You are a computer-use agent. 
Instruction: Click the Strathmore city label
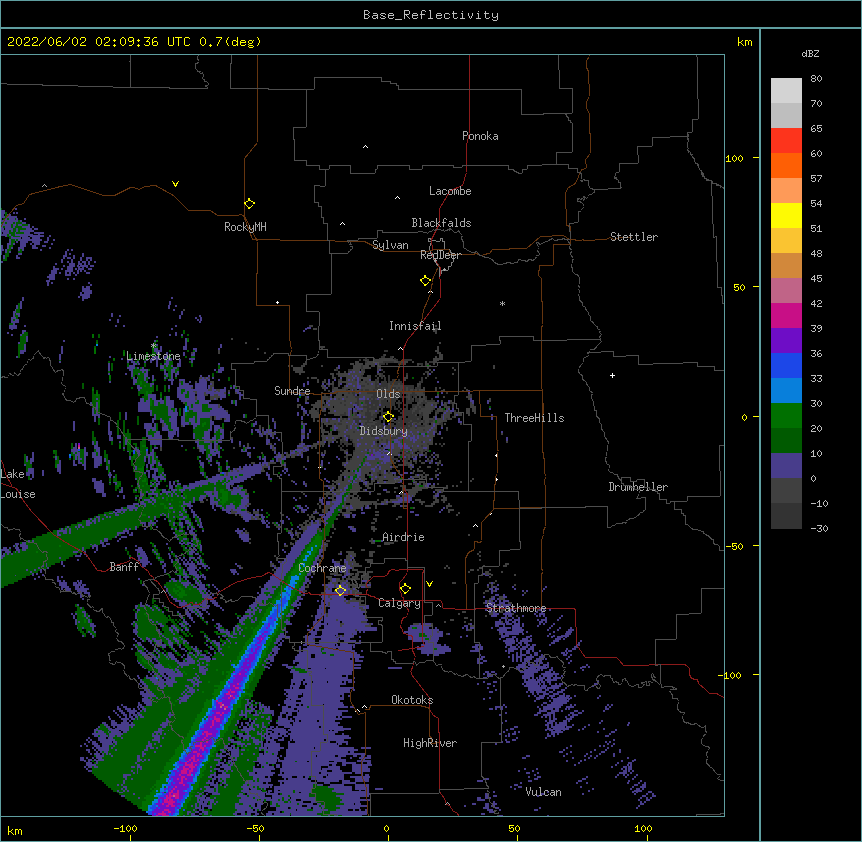(516, 608)
